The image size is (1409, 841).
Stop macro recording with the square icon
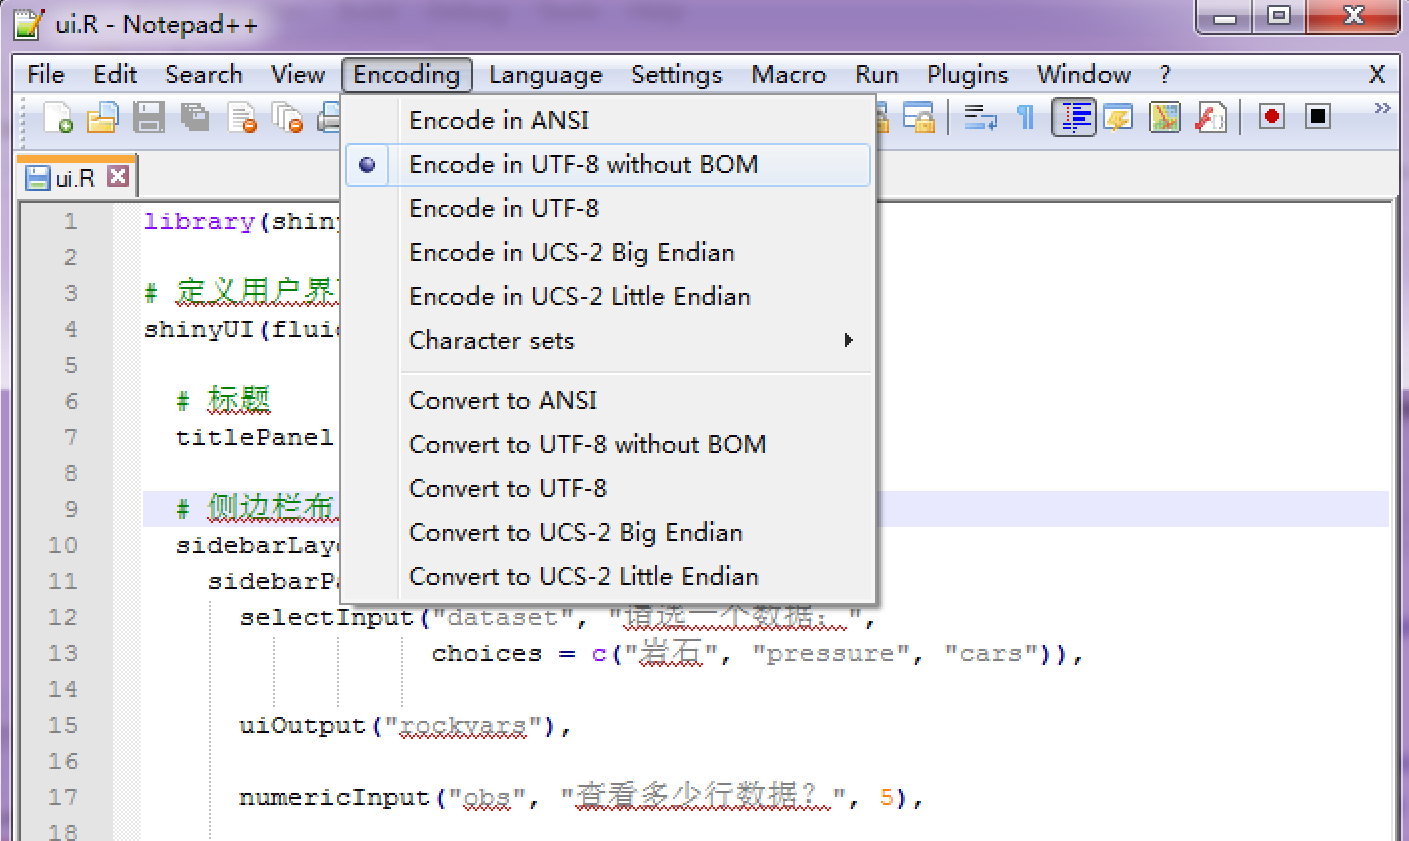(1317, 116)
